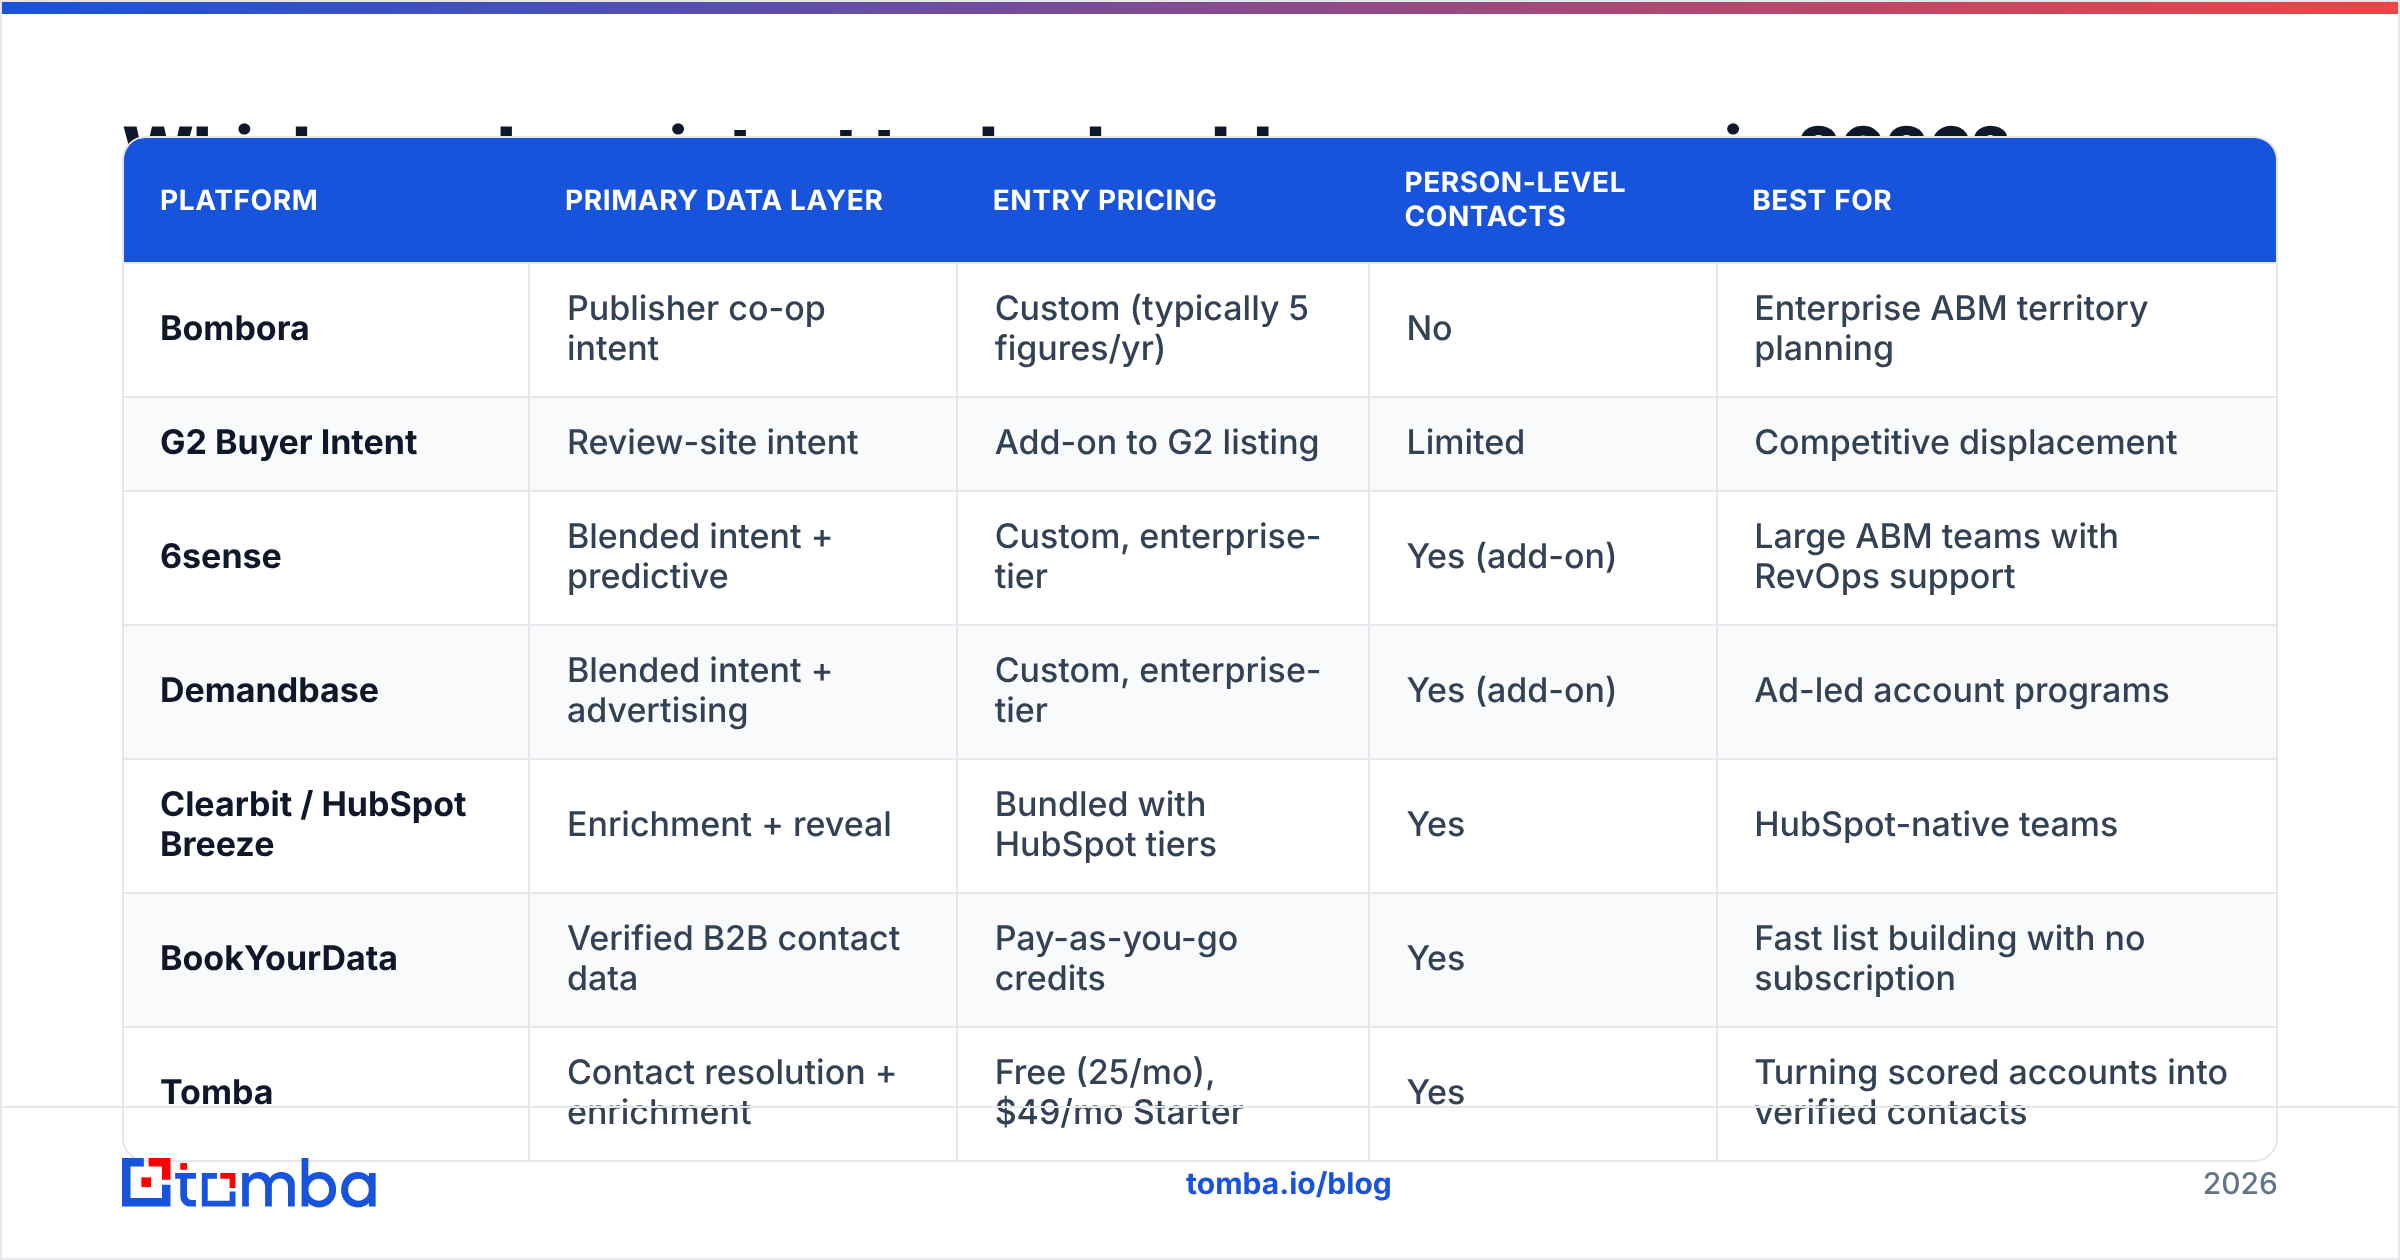Click Fast list building with no subscription
The height and width of the screenshot is (1260, 2400).
tap(1997, 959)
